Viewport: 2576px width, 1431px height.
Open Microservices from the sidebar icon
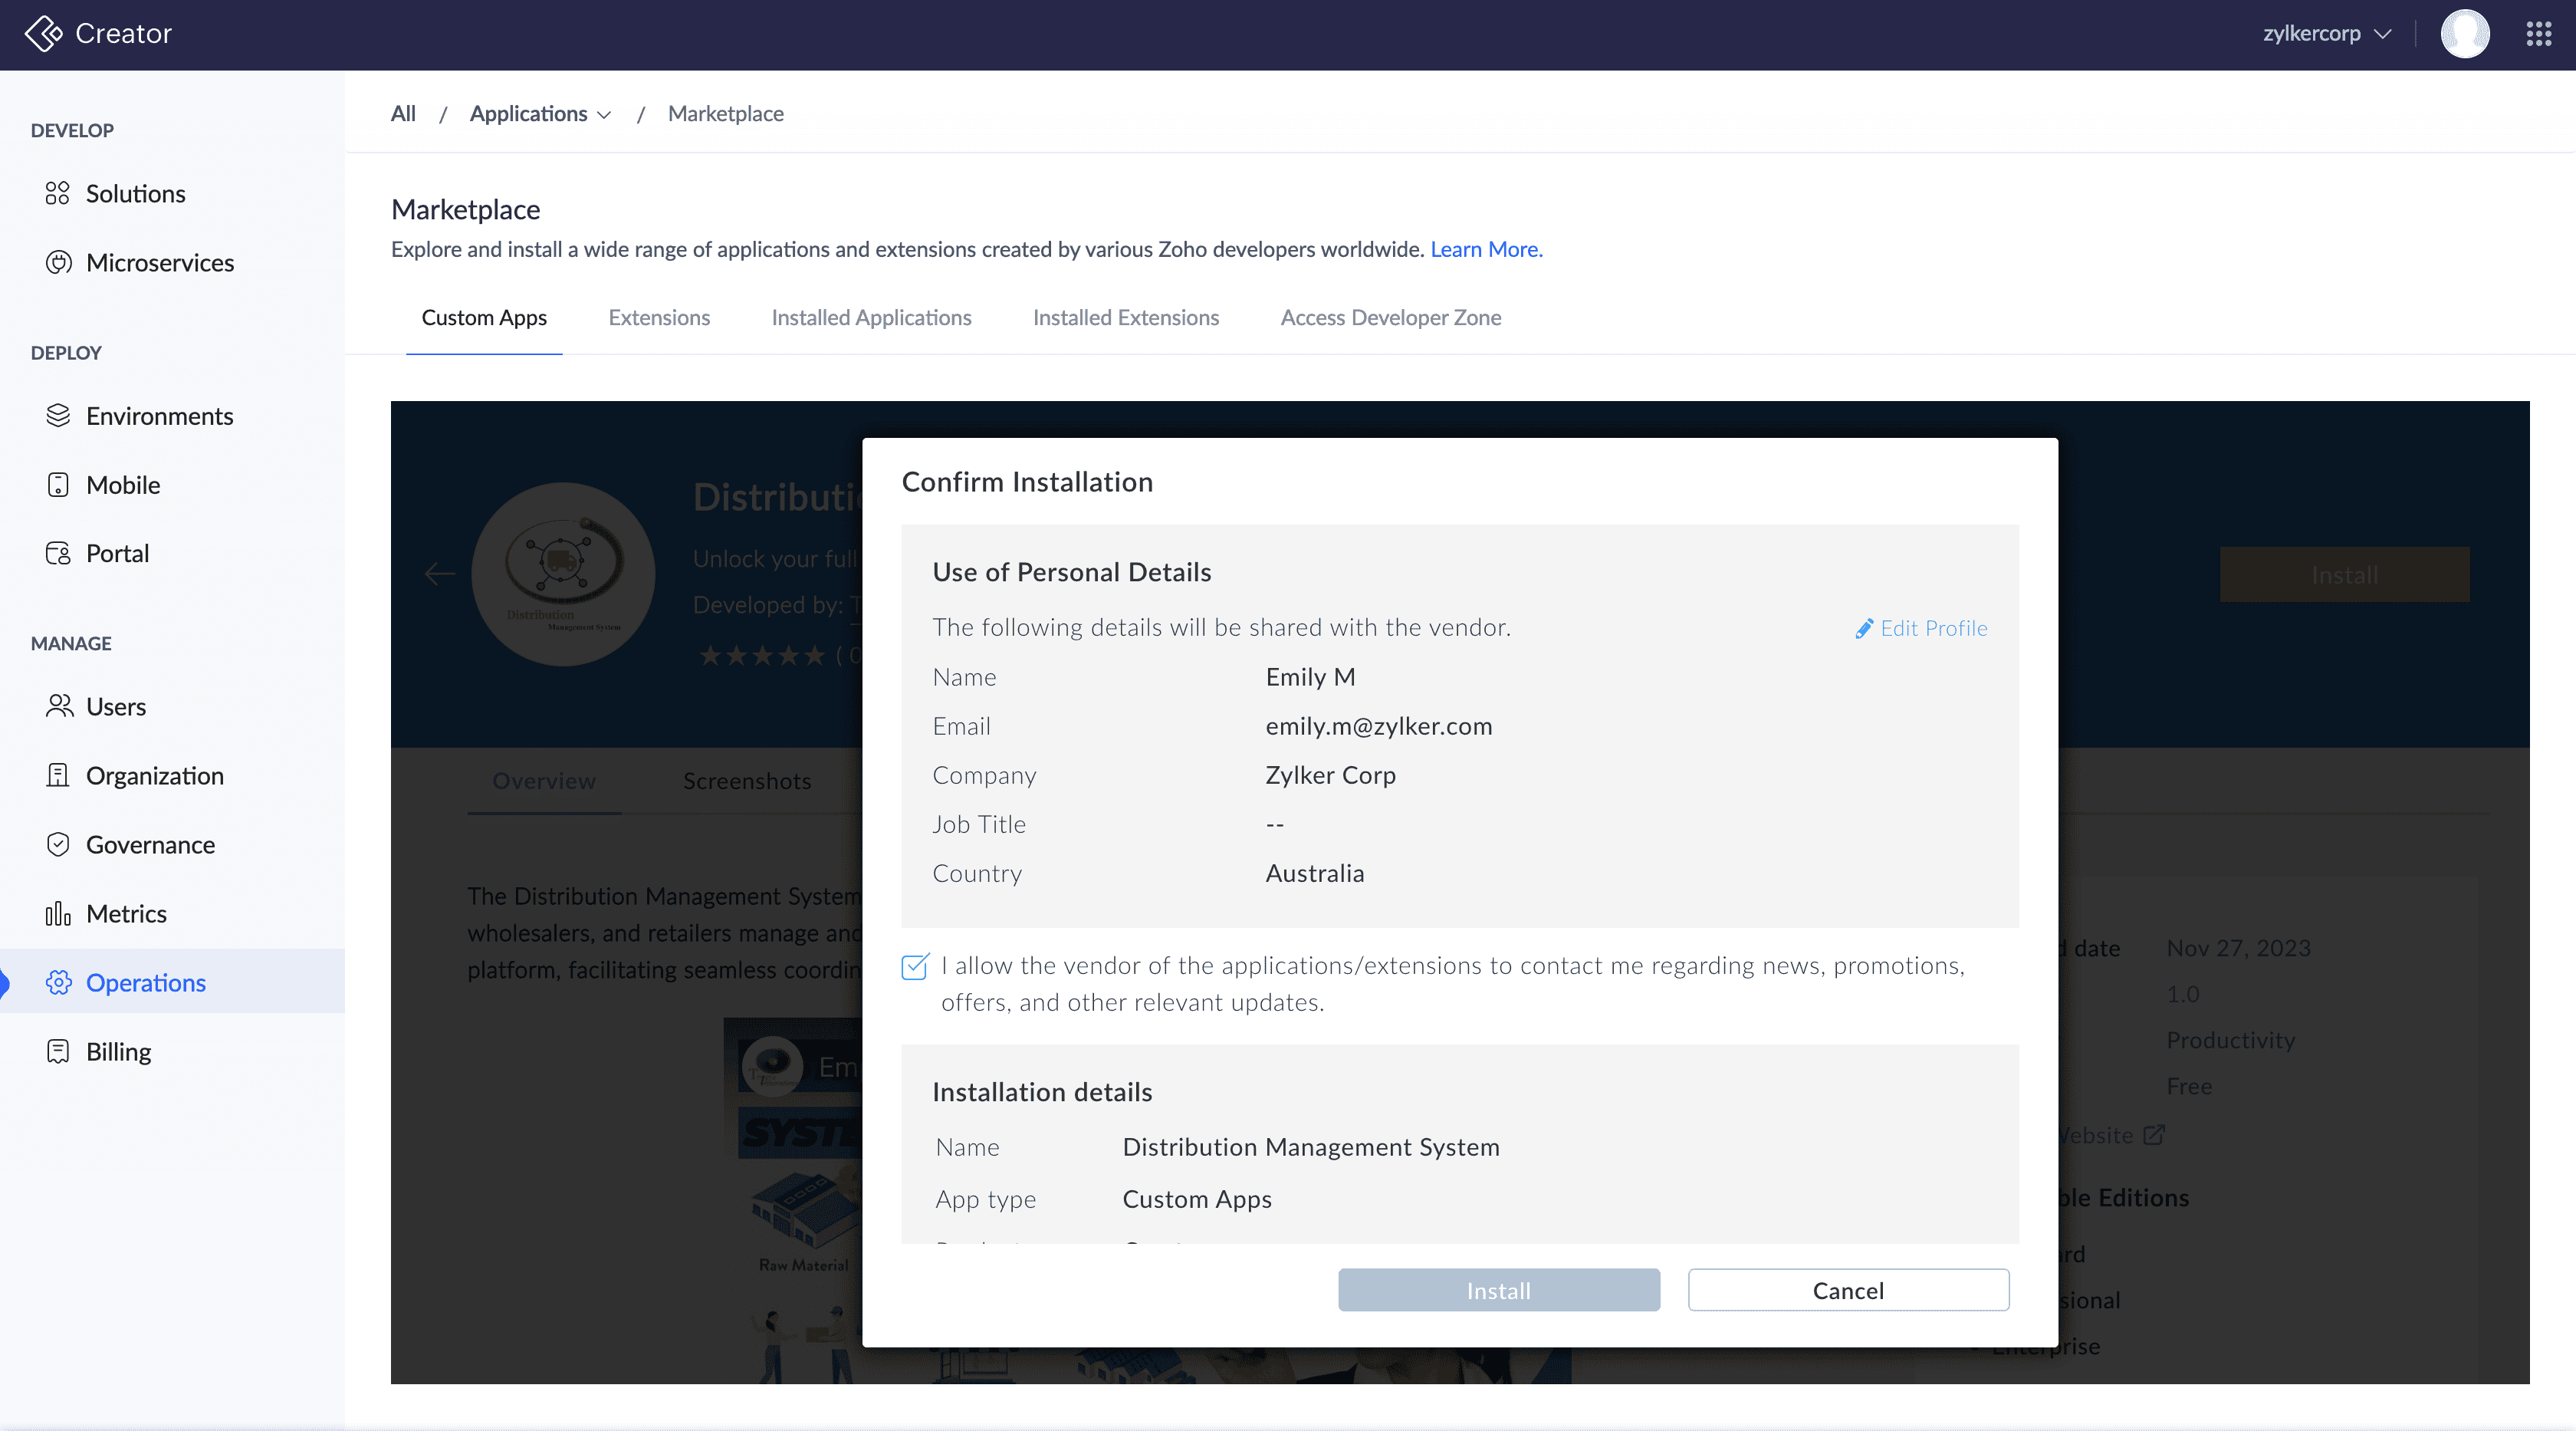58,263
